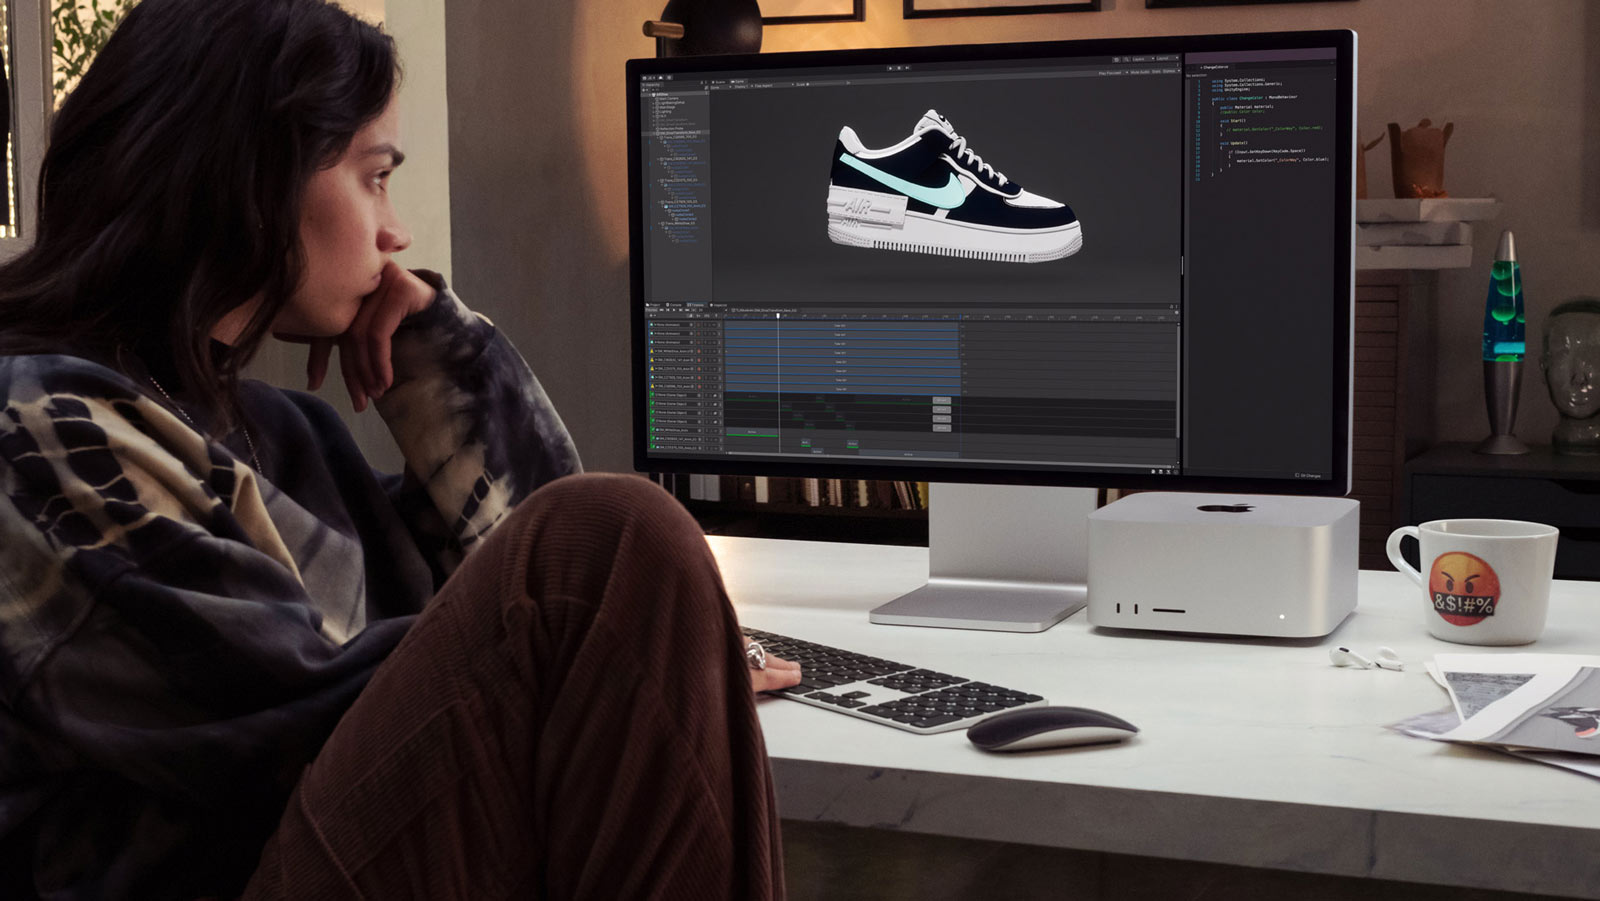This screenshot has width=1600, height=901.
Task: Open the ChangeColor script tab
Action: [x=1215, y=67]
